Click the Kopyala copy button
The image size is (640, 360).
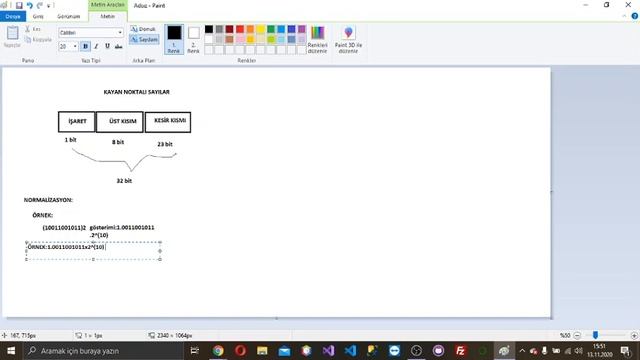38,40
